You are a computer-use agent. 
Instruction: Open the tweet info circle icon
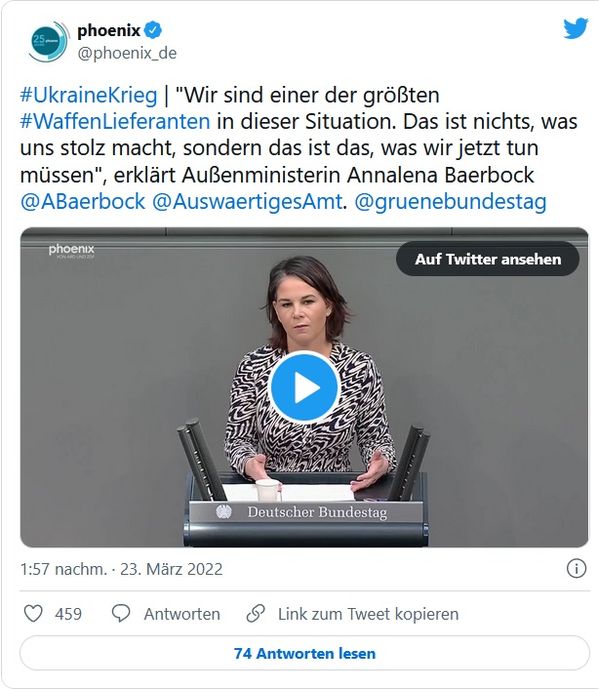(576, 569)
